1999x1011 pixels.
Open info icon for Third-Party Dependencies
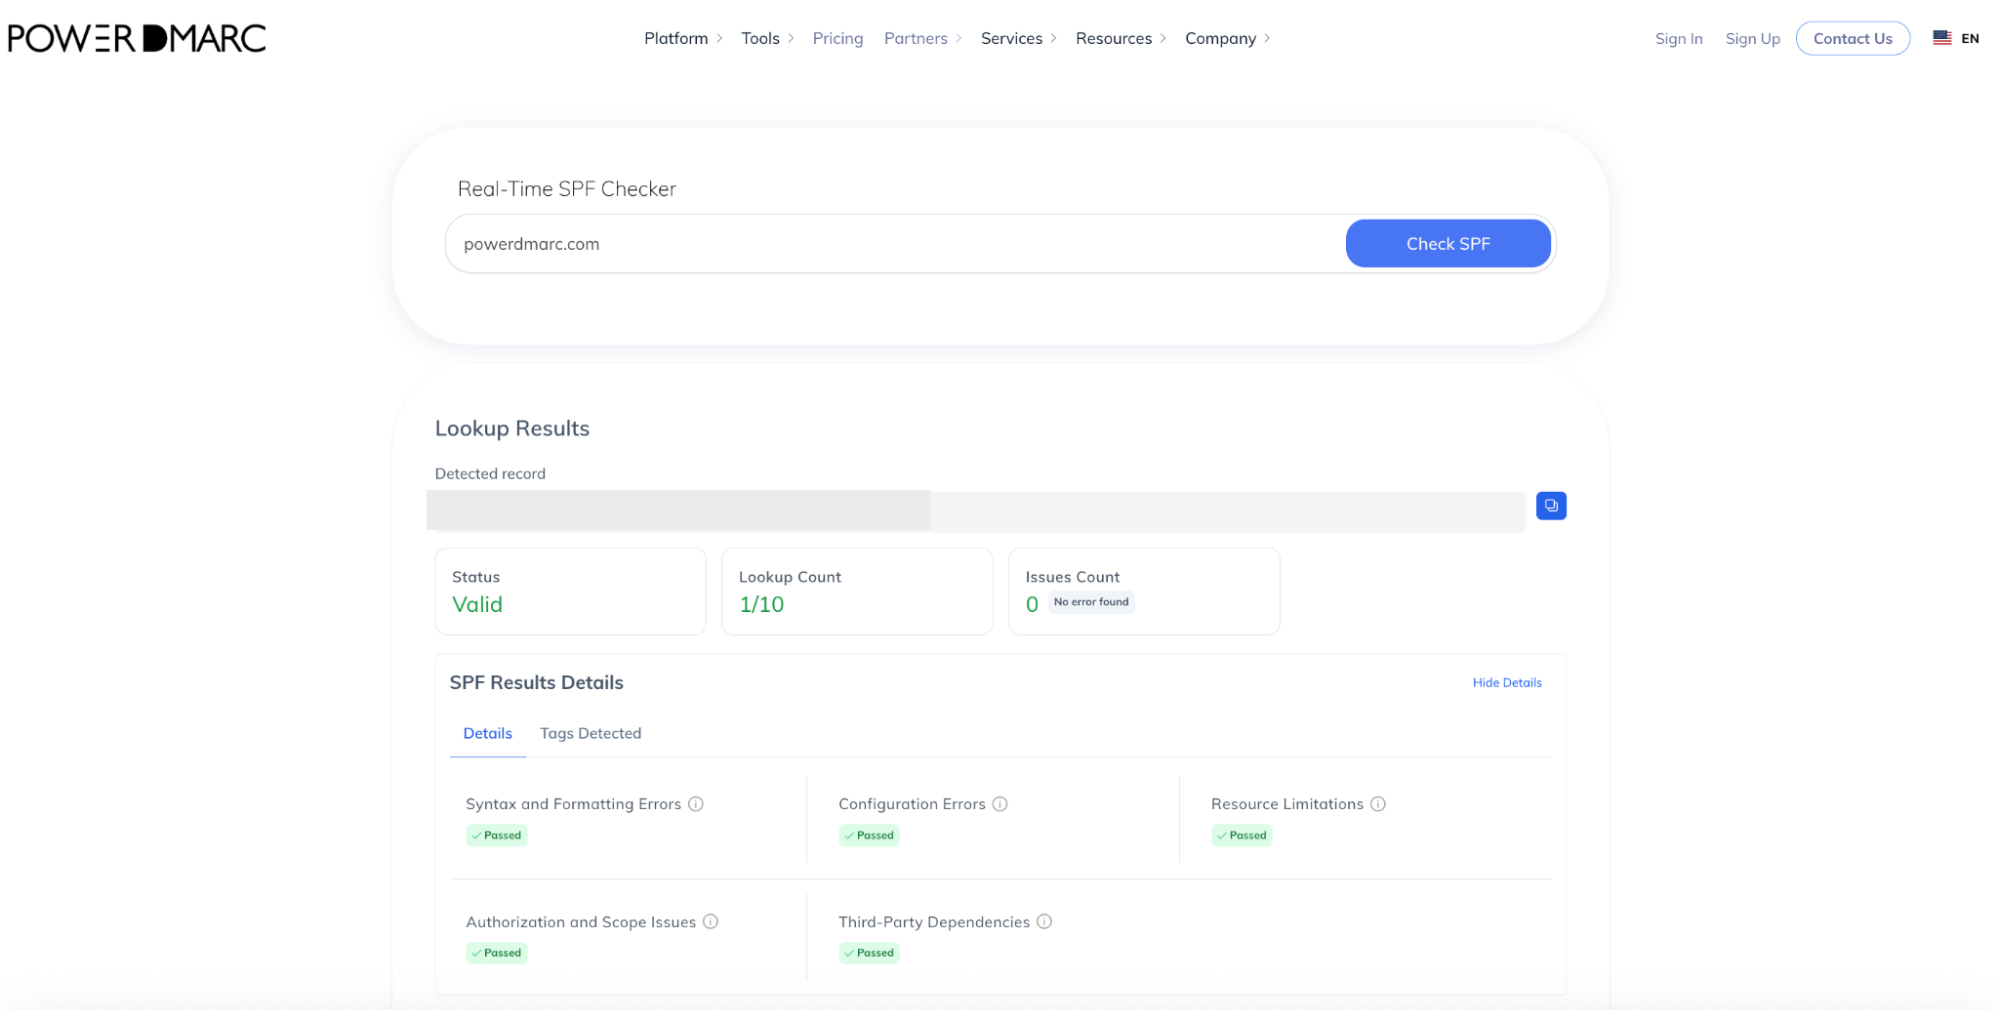coord(1044,922)
